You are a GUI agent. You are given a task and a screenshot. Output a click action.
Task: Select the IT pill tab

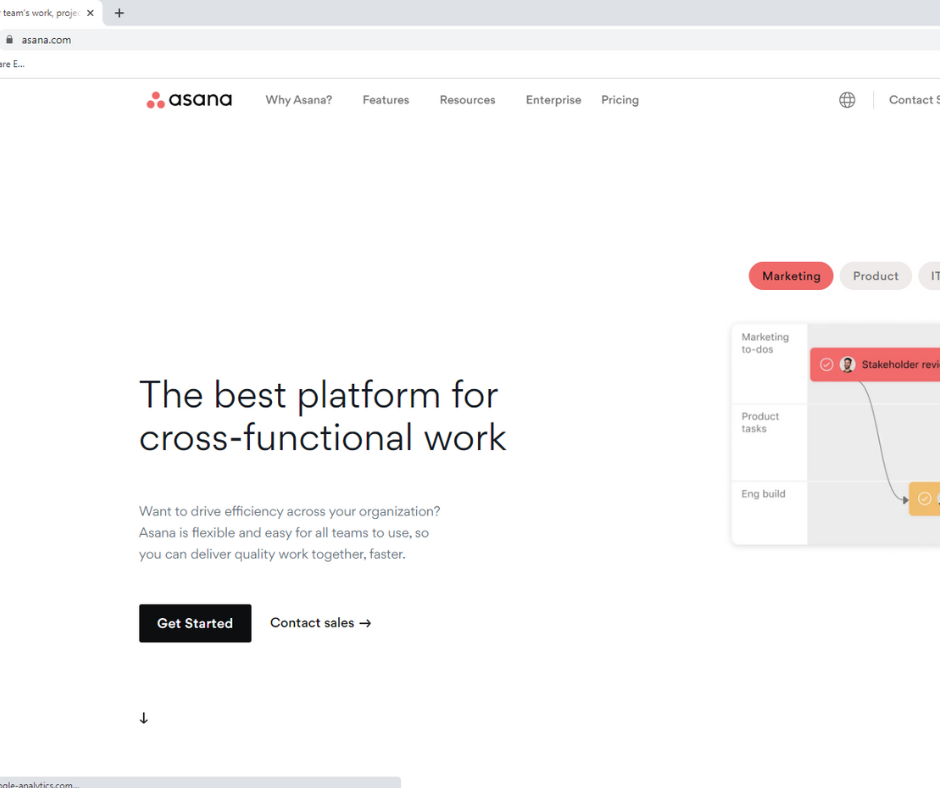[930, 276]
